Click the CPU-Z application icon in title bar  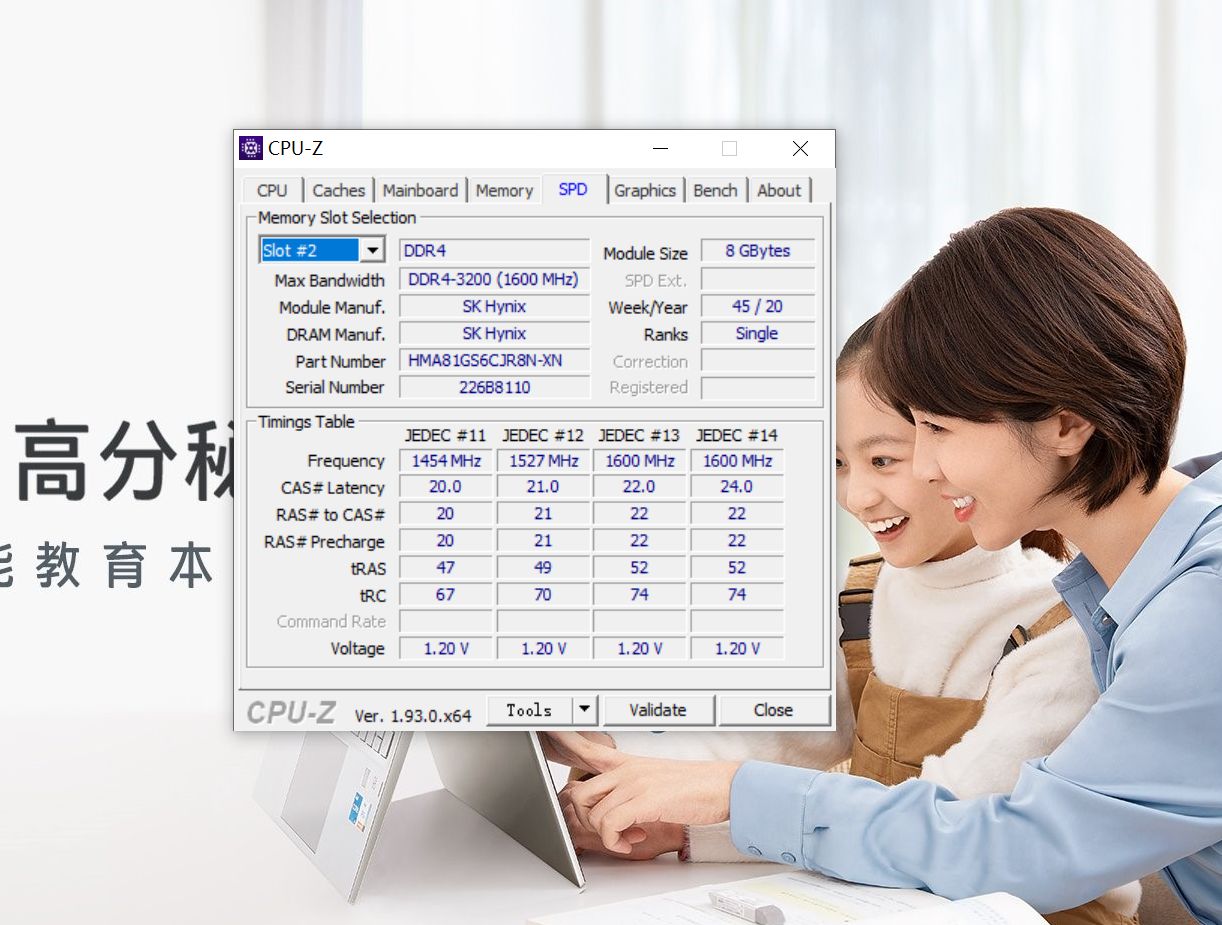click(251, 148)
